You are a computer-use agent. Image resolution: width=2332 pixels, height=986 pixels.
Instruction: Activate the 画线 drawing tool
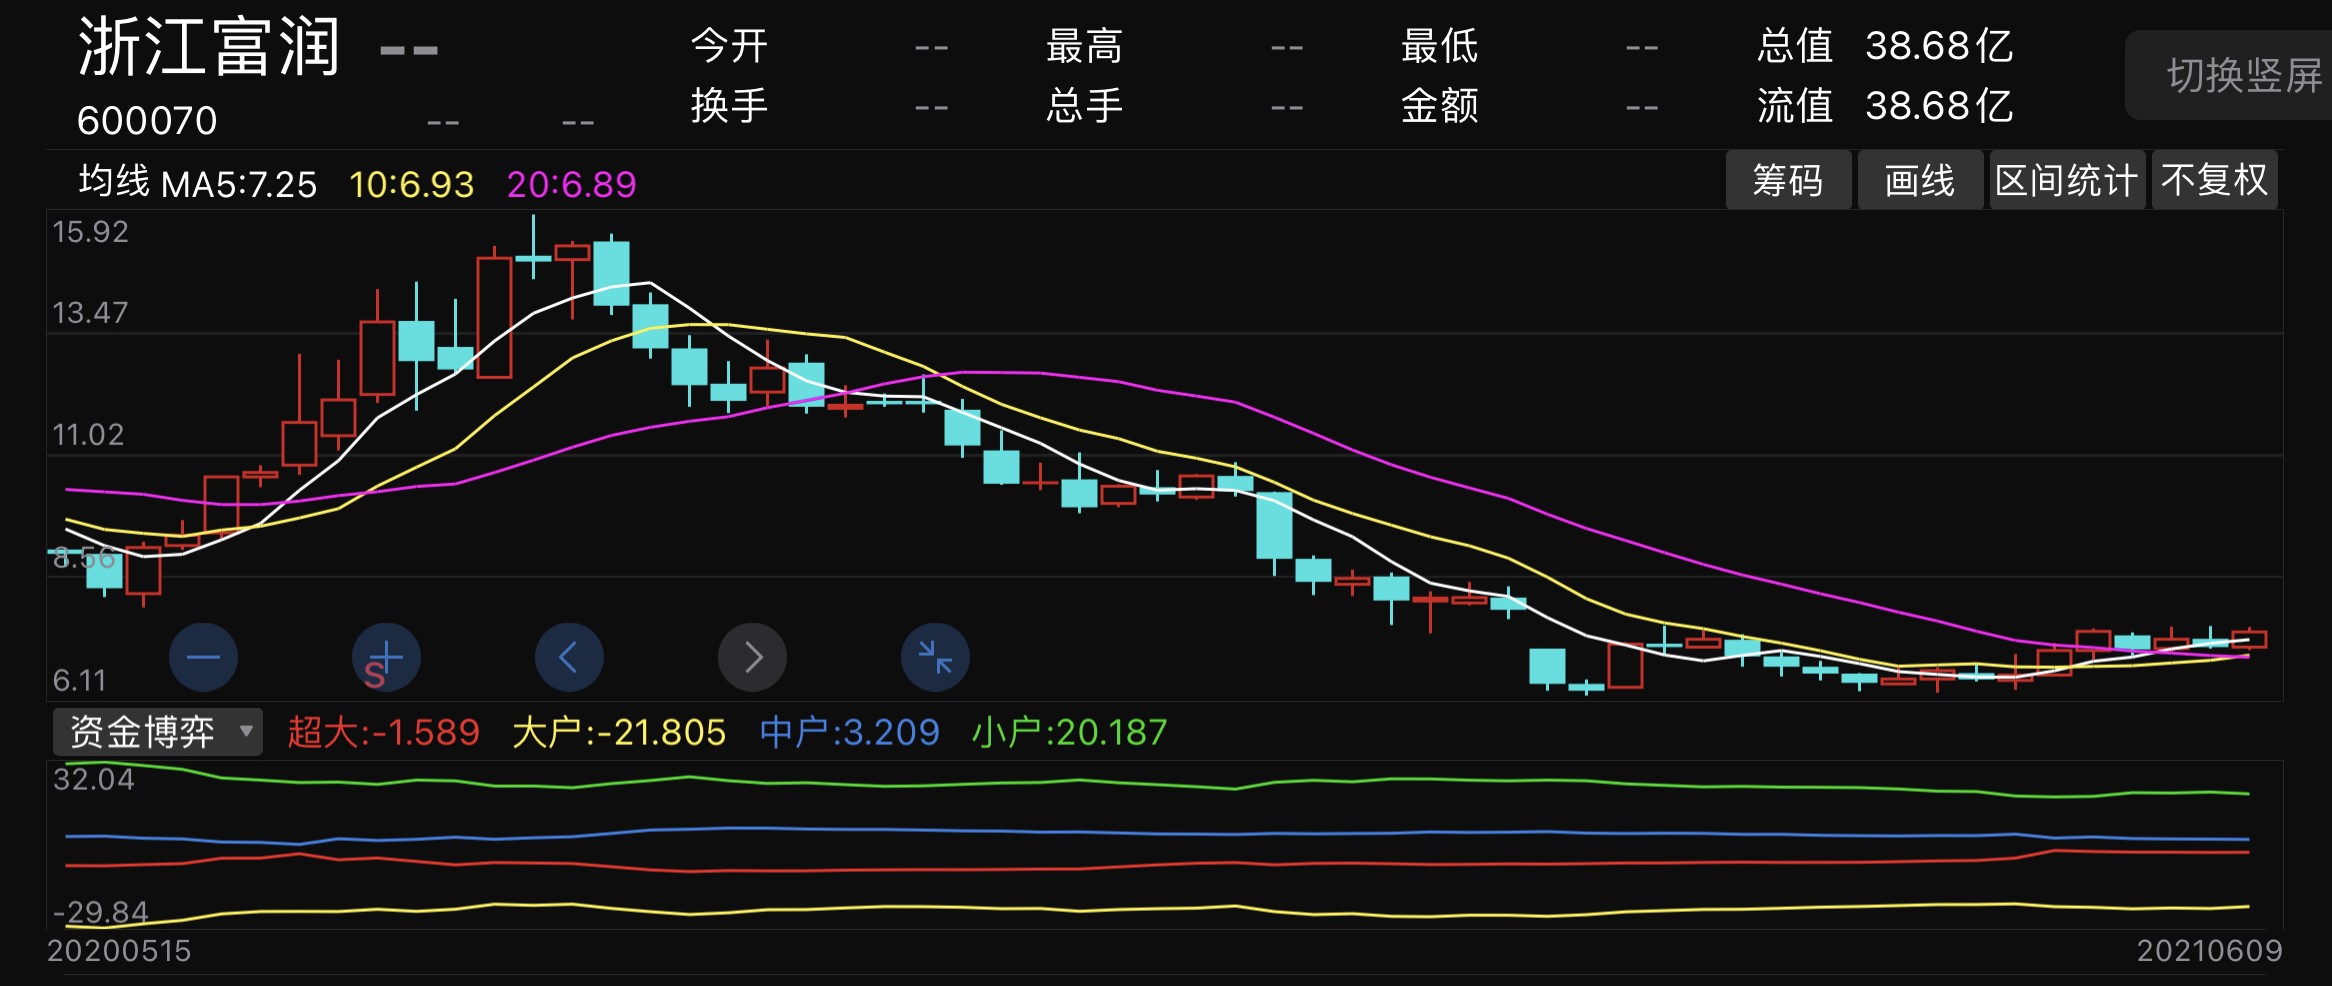click(x=1920, y=180)
